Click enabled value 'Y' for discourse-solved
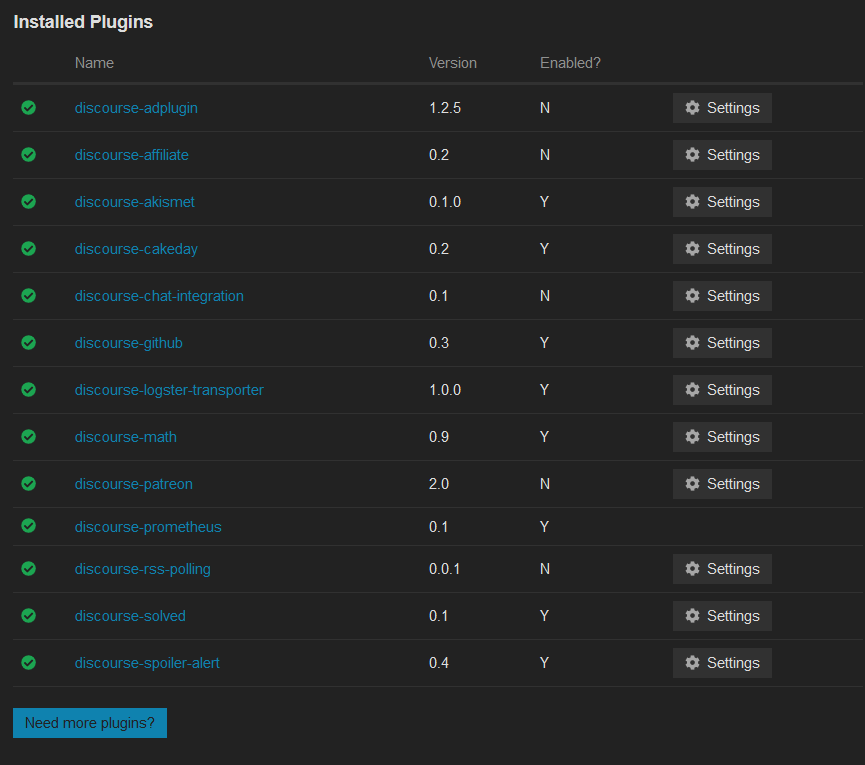The height and width of the screenshot is (765, 865). (x=544, y=616)
